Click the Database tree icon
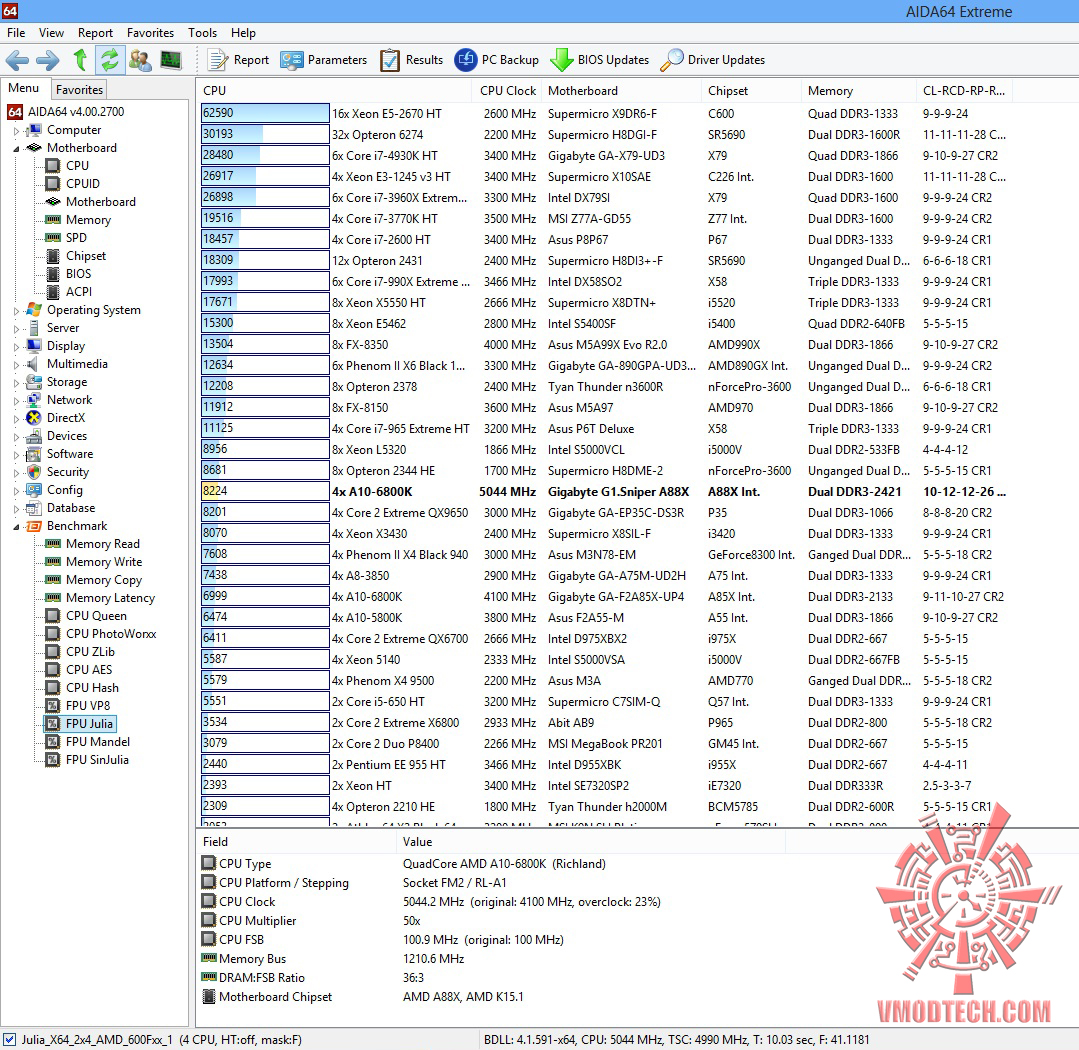Viewport: 1079px width, 1050px height. (34, 508)
